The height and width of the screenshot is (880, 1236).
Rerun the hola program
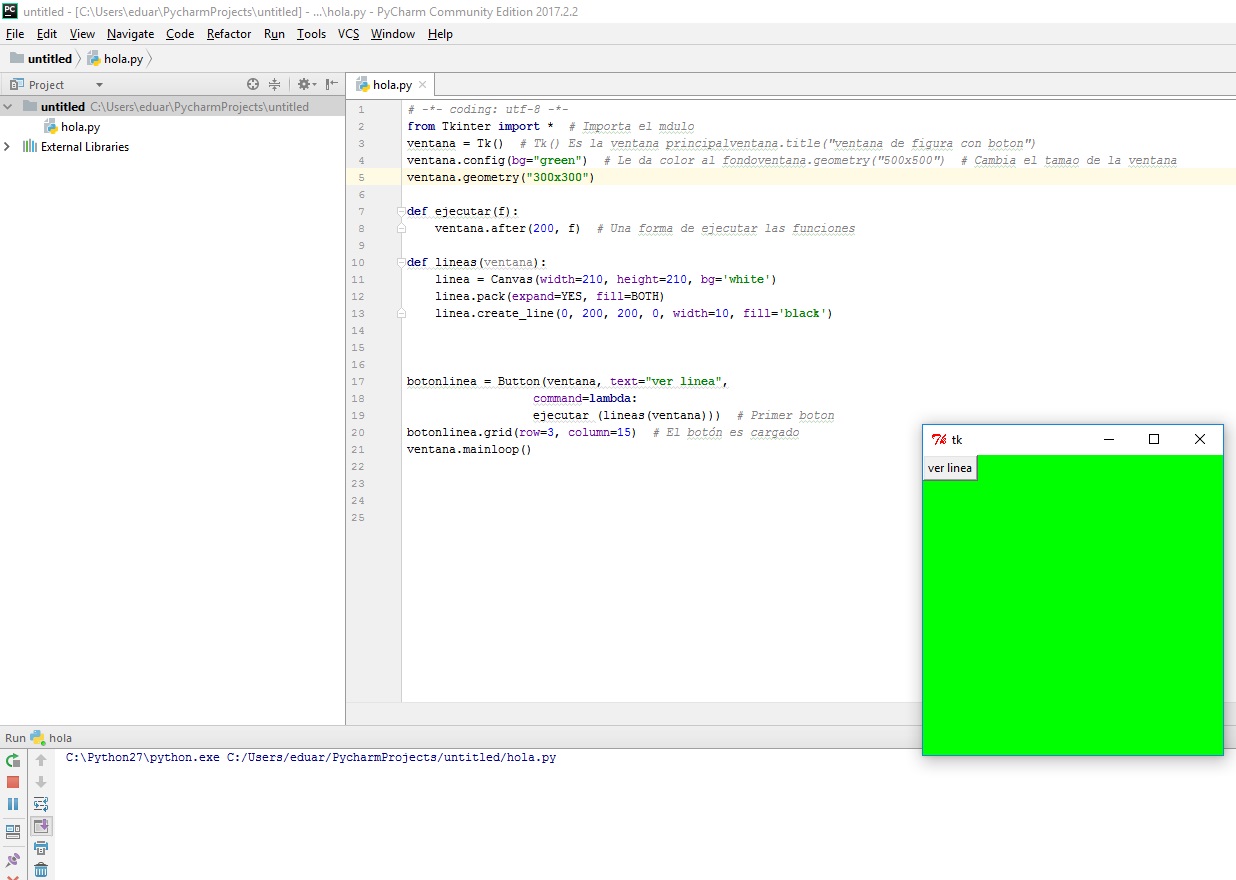tap(13, 760)
